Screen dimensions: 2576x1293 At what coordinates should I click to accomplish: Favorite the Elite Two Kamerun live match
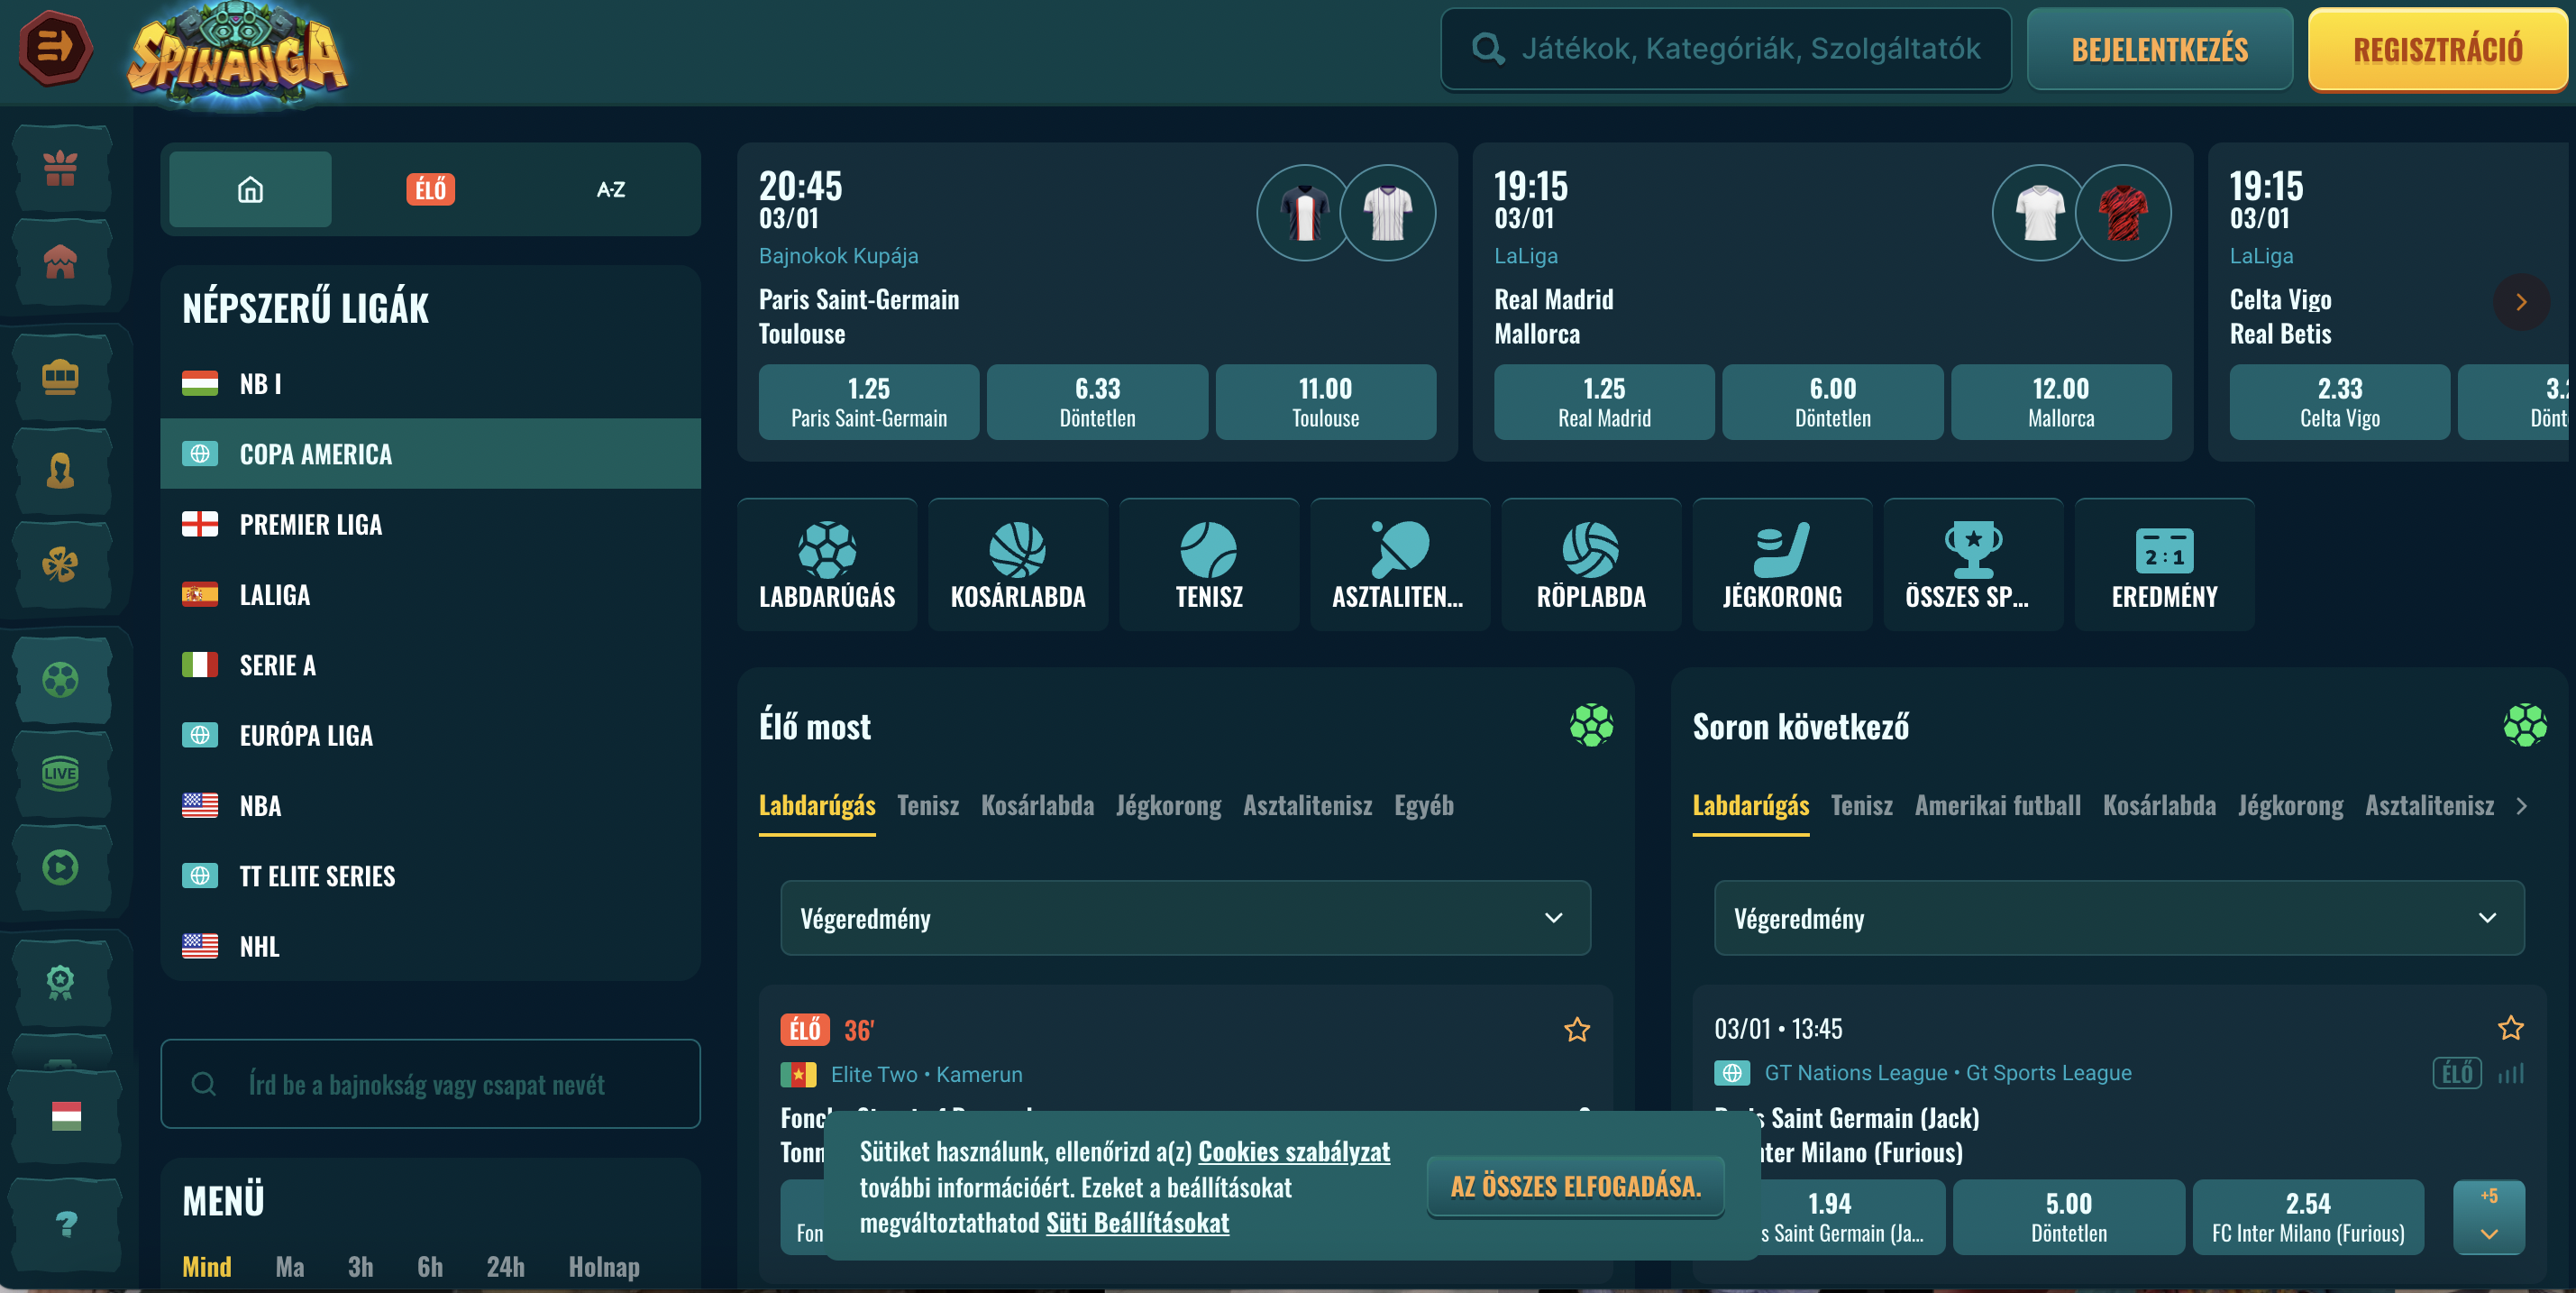pyautogui.click(x=1577, y=1029)
